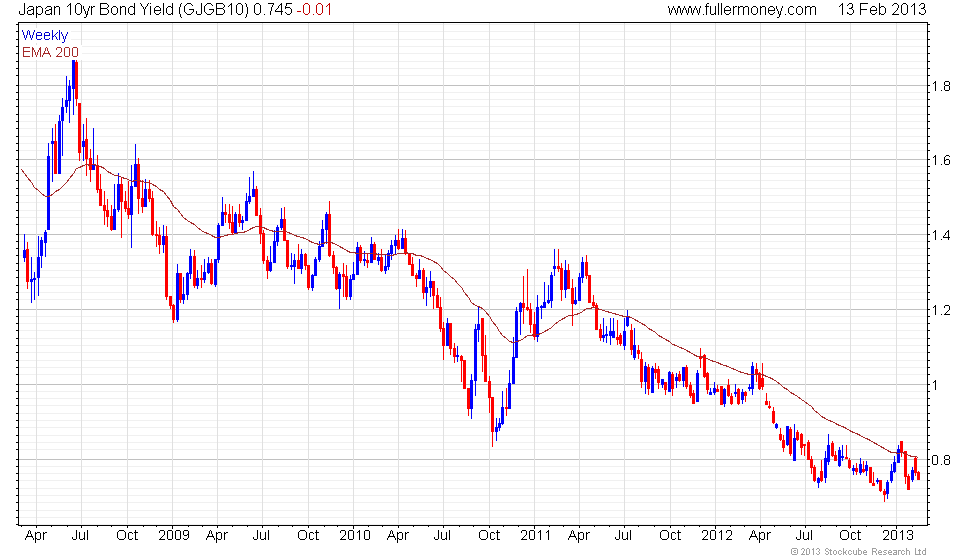Click the blue 'Weekly' legend label
The image size is (980, 560).
tap(44, 36)
